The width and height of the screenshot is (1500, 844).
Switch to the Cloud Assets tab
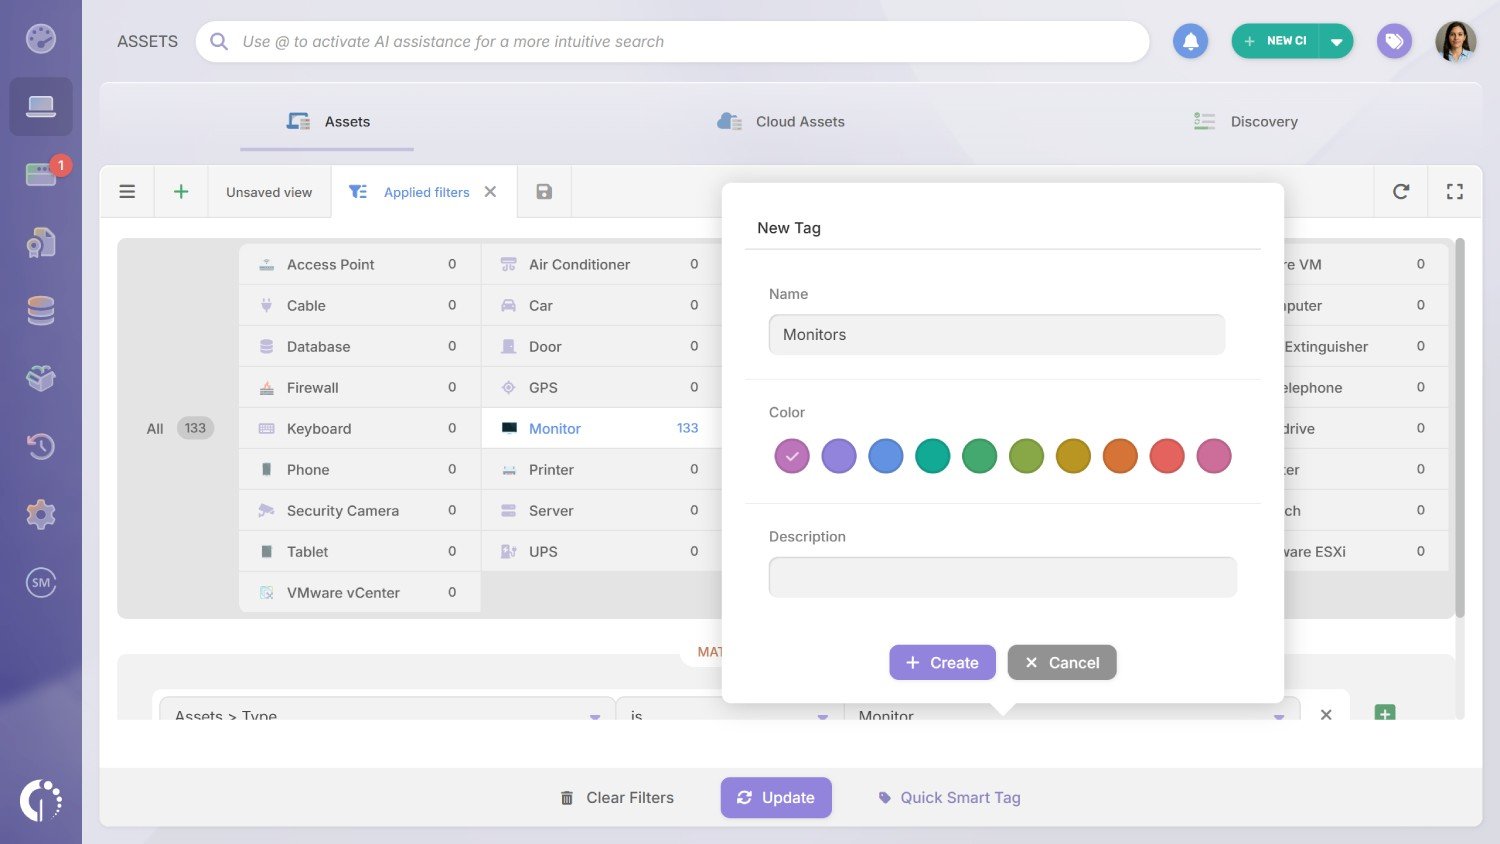[x=800, y=121]
